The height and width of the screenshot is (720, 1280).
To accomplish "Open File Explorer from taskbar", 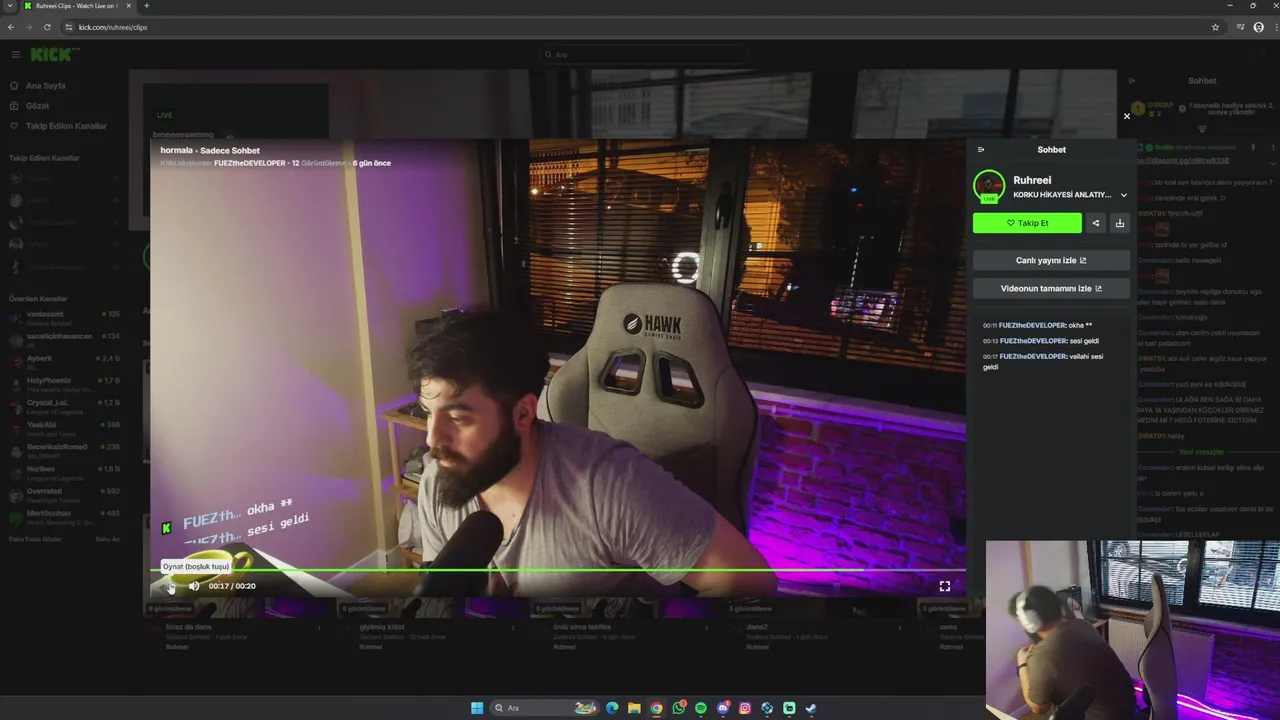I will pyautogui.click(x=634, y=708).
